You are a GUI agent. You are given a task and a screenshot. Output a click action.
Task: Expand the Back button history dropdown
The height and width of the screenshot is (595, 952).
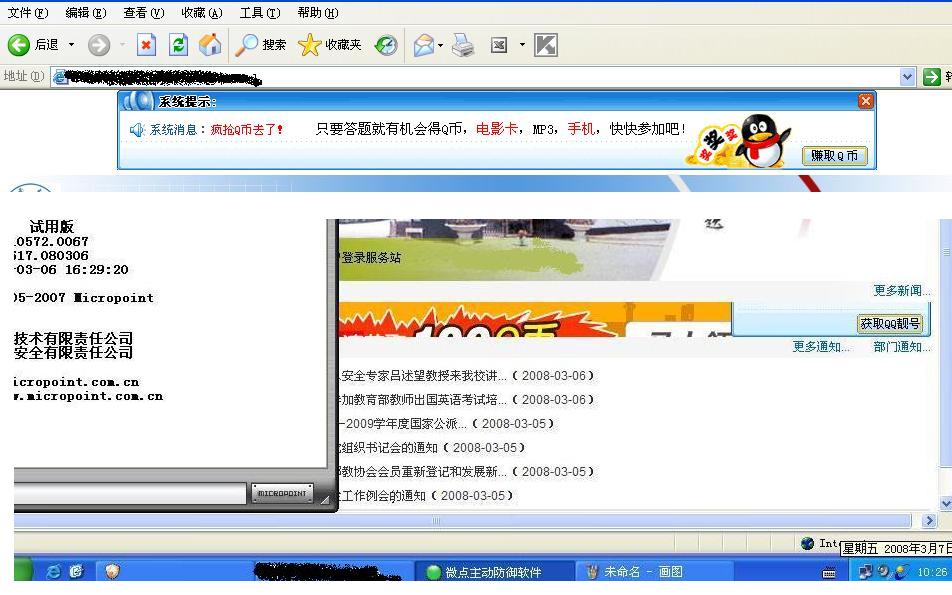[71, 45]
